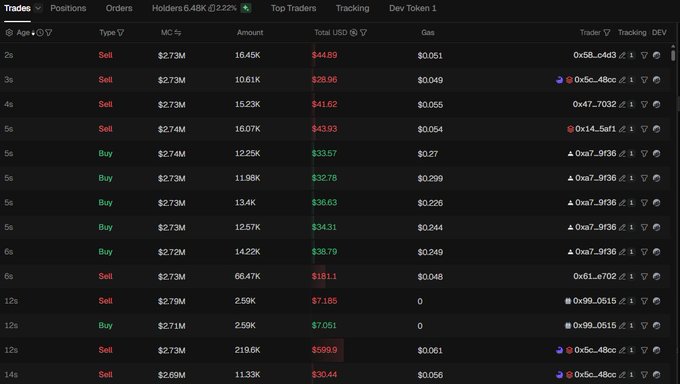This screenshot has height=384, width=680.
Task: Expand the Trades tab dropdown chevron
Action: (x=38, y=8)
